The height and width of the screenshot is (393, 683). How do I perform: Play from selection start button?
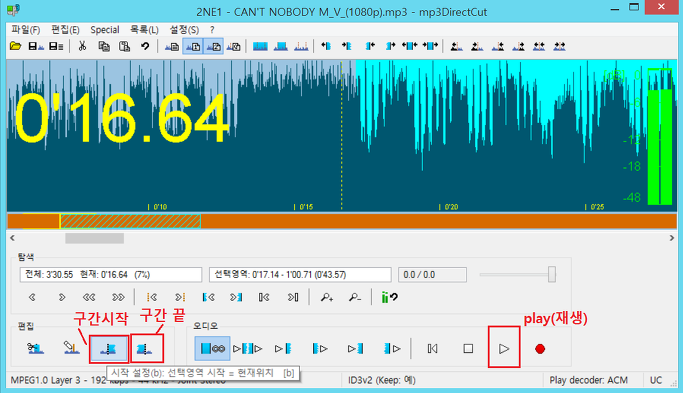pos(320,349)
